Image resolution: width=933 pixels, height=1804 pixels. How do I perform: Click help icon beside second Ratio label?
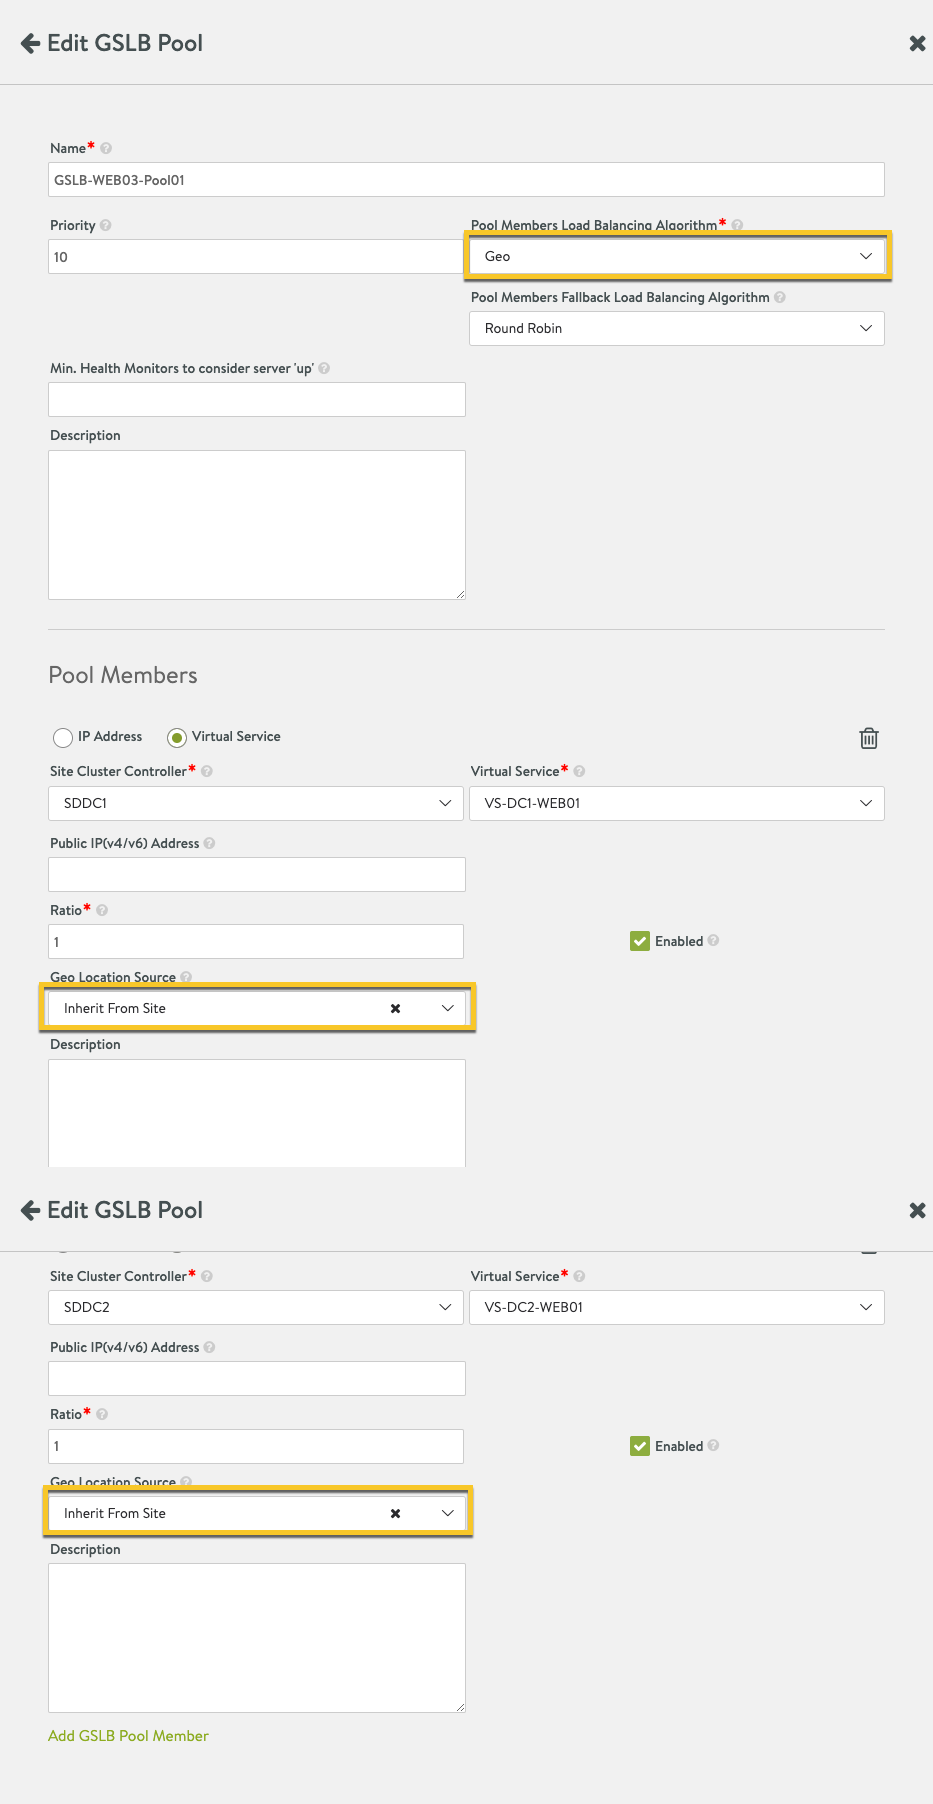(x=102, y=1414)
